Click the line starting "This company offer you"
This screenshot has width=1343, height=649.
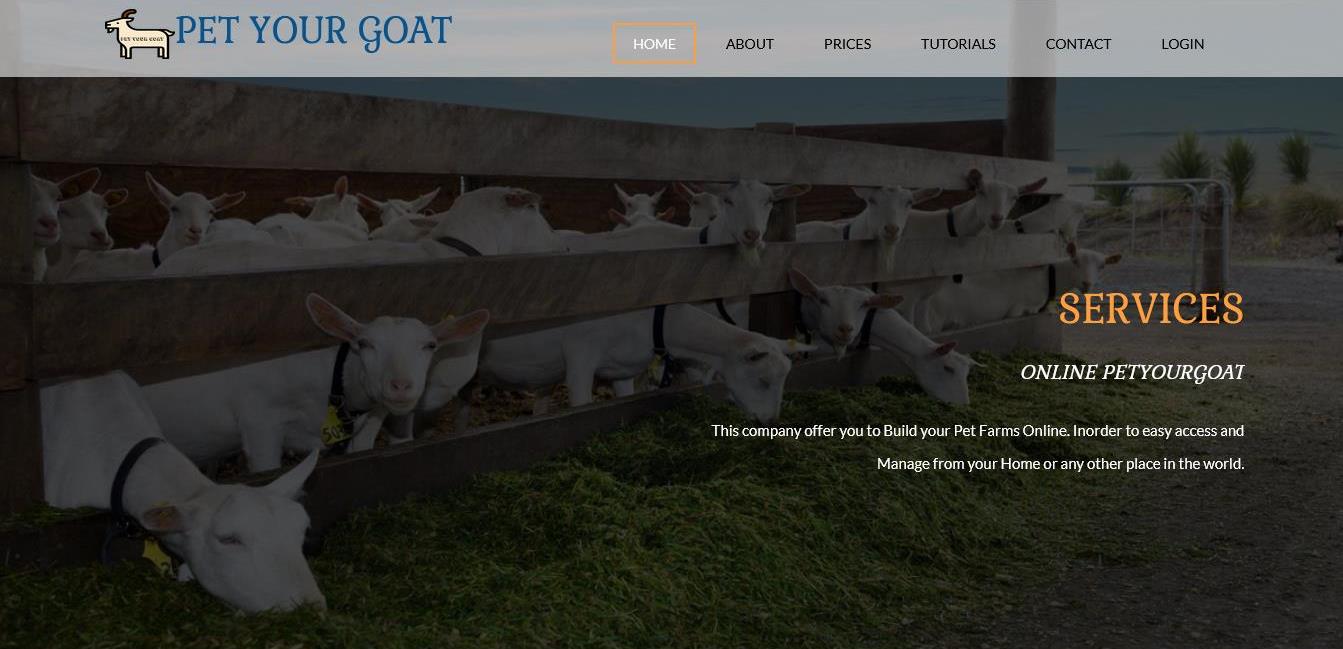tap(977, 431)
